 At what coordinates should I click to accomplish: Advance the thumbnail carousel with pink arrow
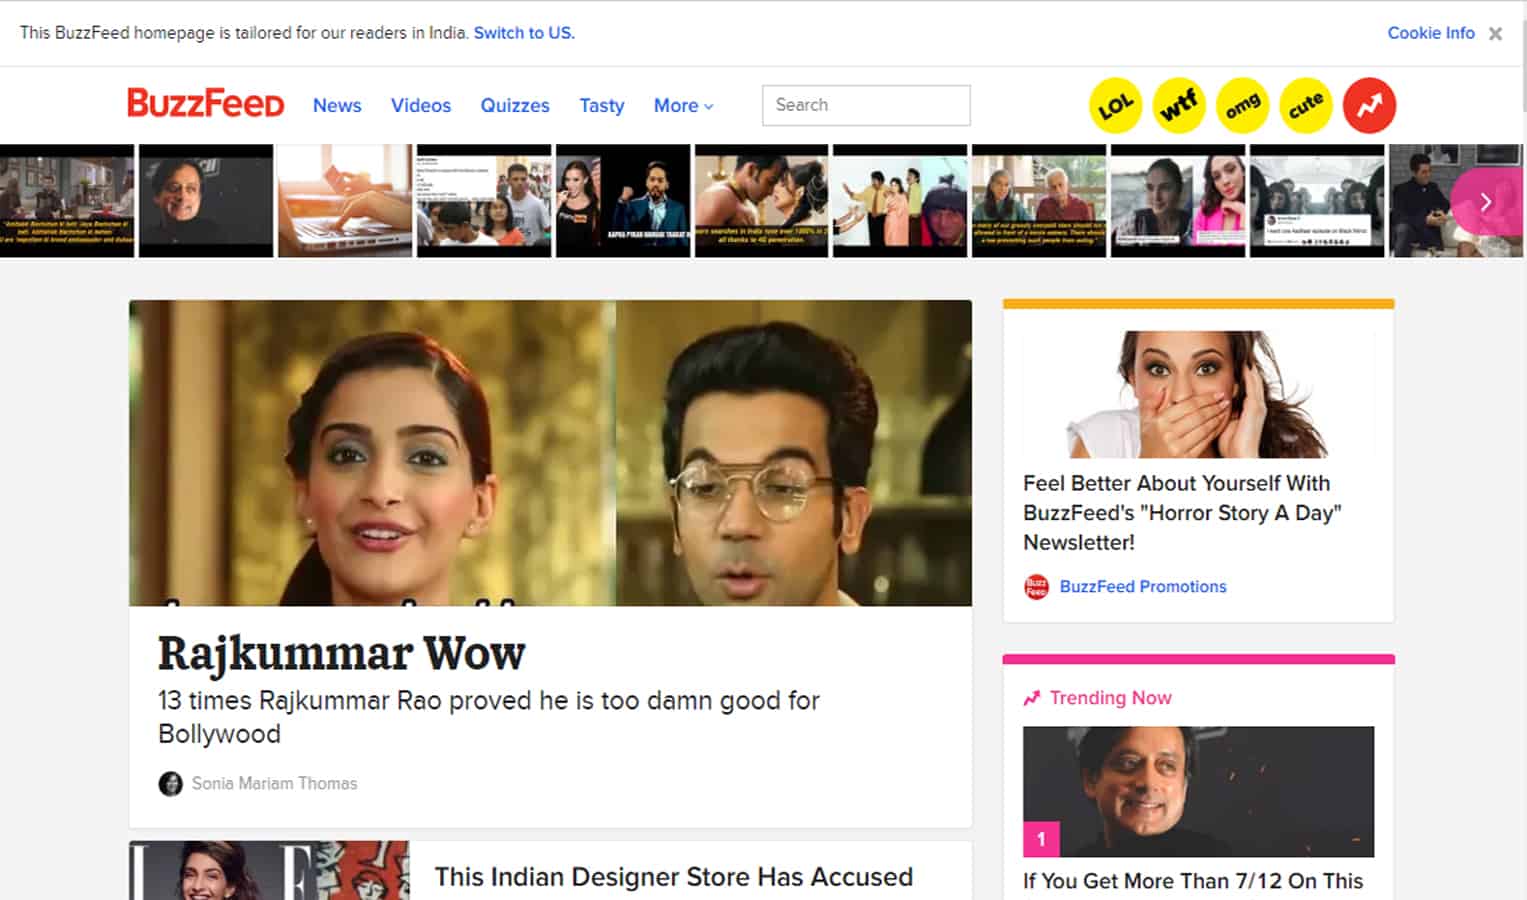point(1485,202)
